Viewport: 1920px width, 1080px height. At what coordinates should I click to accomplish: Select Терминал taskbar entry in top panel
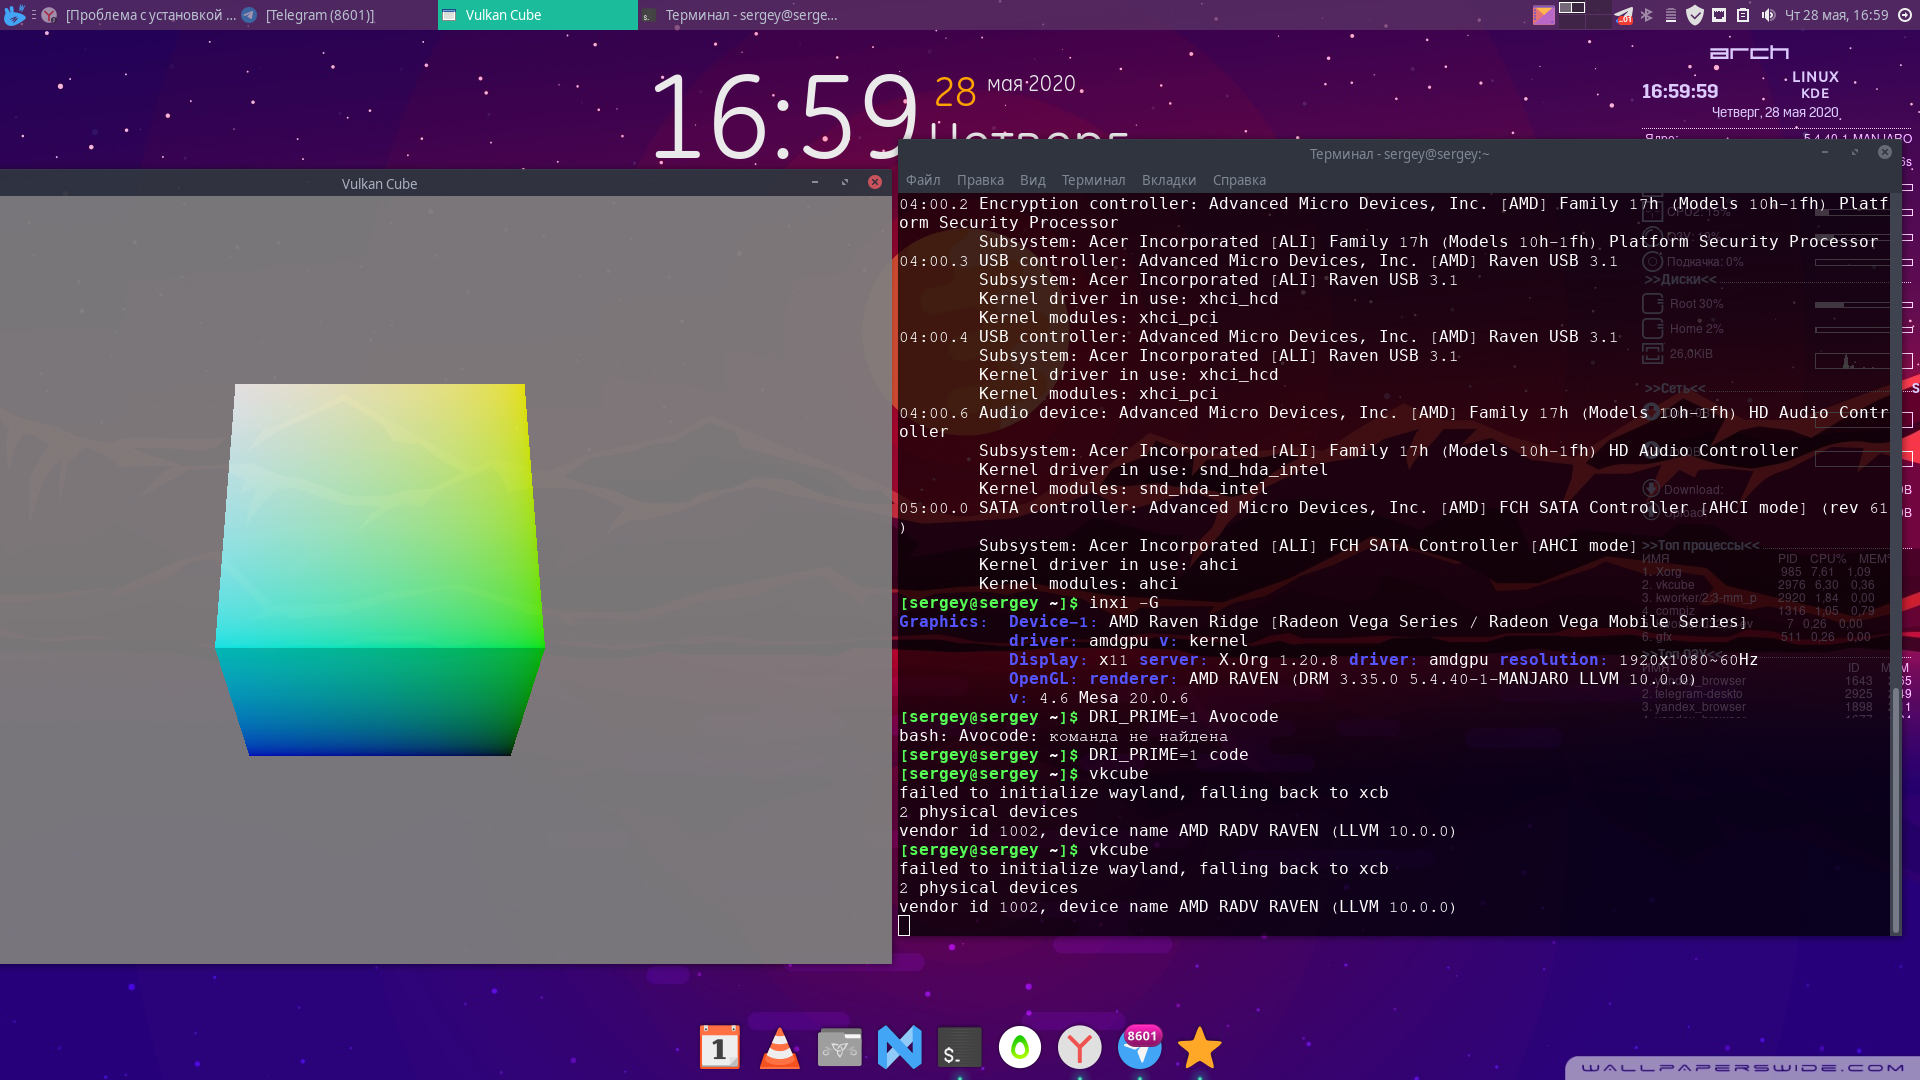pyautogui.click(x=740, y=15)
